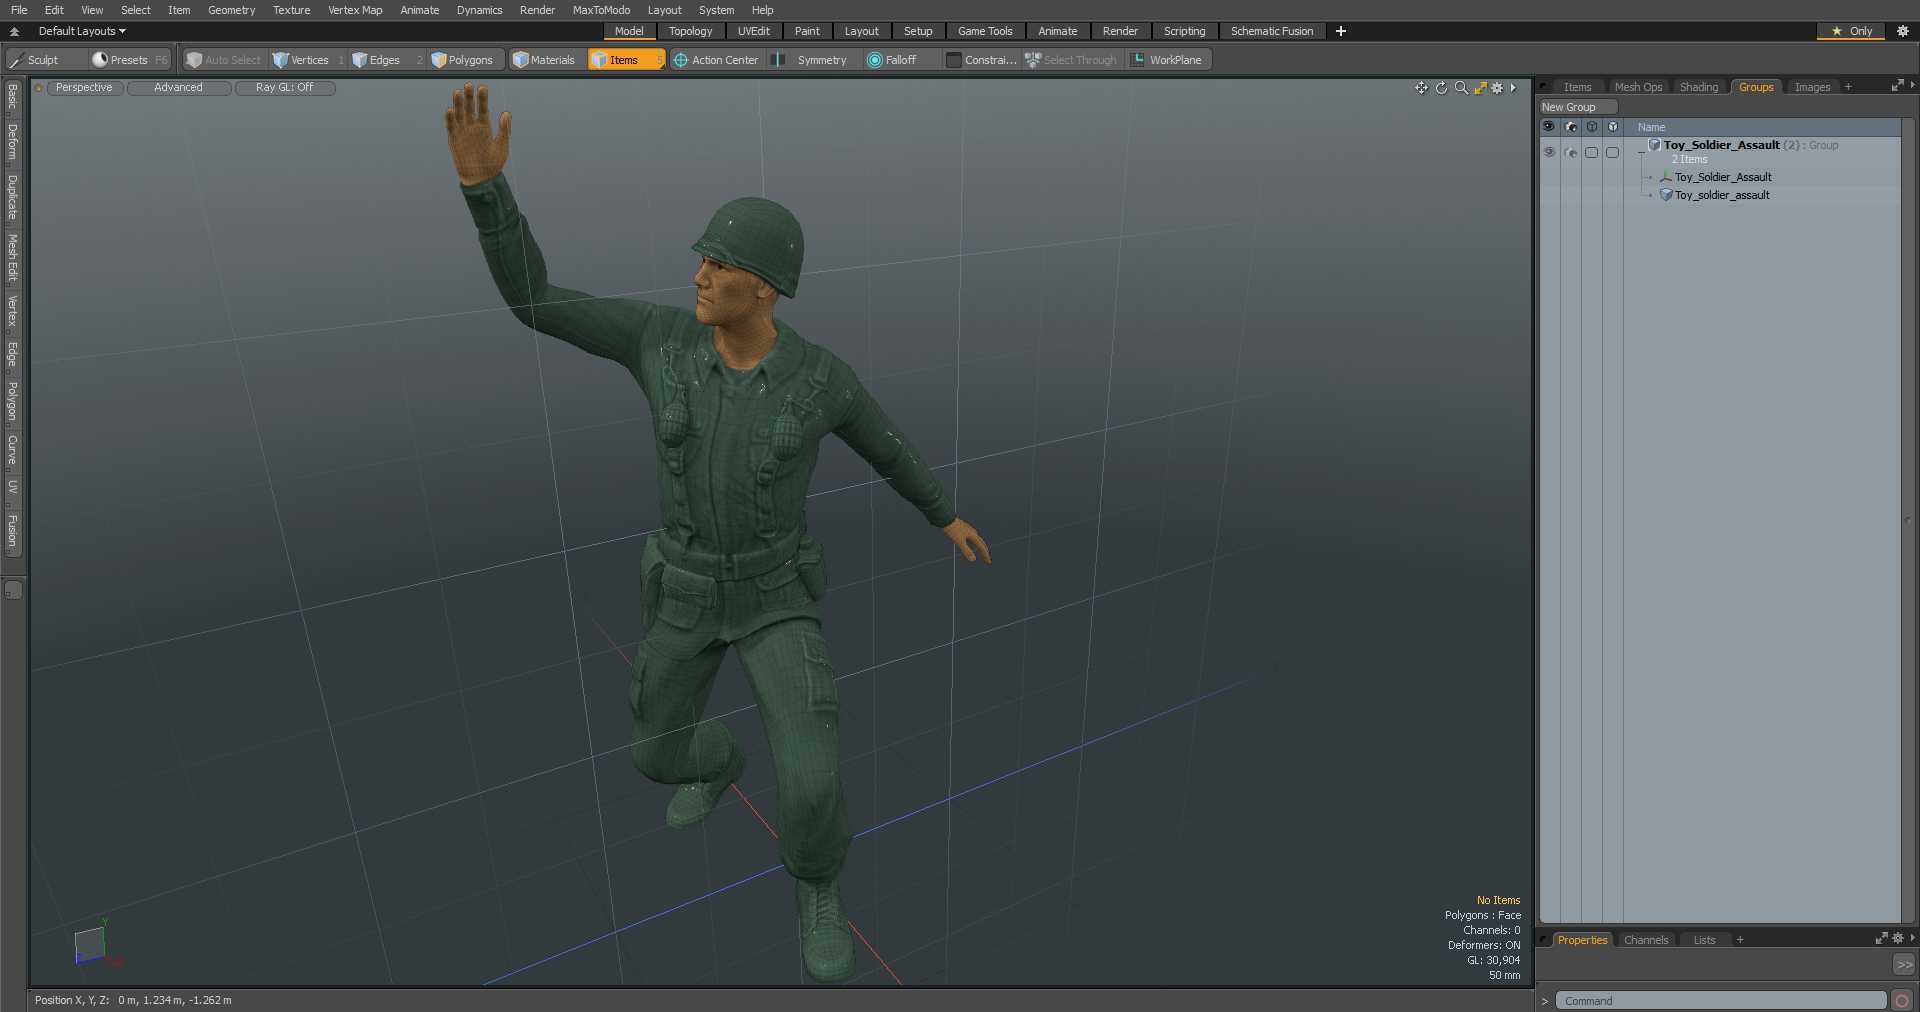Click the mesh icon of Toy_soldier_assault

(1666, 195)
